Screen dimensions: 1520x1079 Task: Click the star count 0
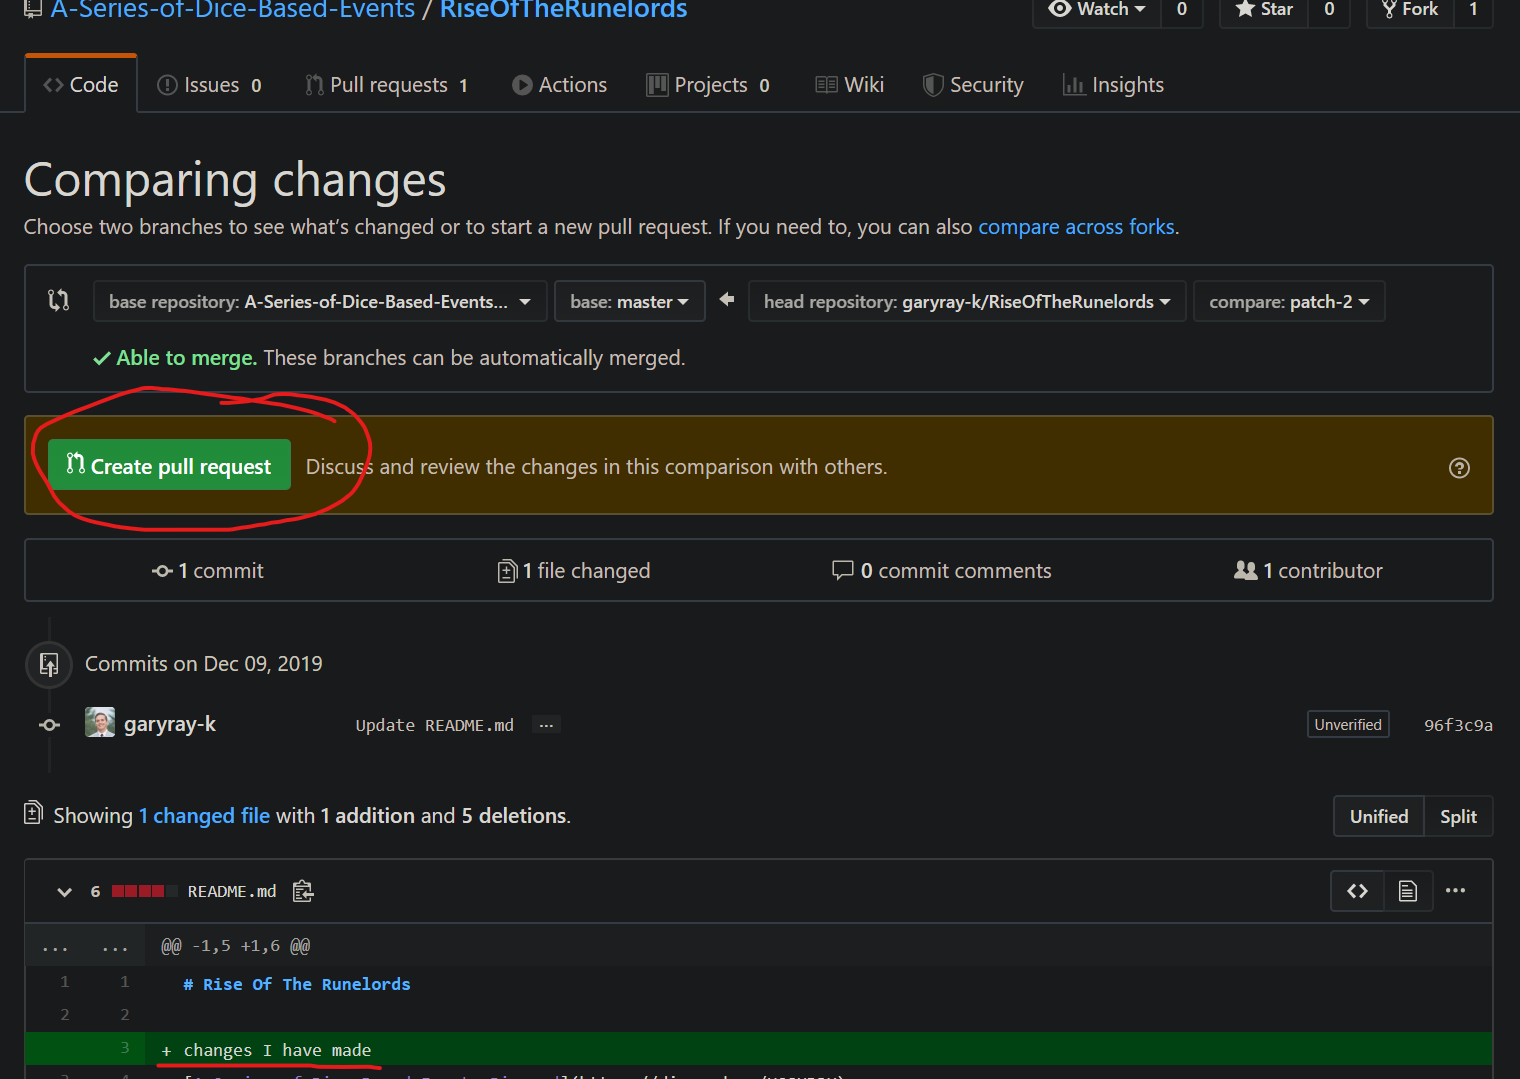click(1329, 10)
